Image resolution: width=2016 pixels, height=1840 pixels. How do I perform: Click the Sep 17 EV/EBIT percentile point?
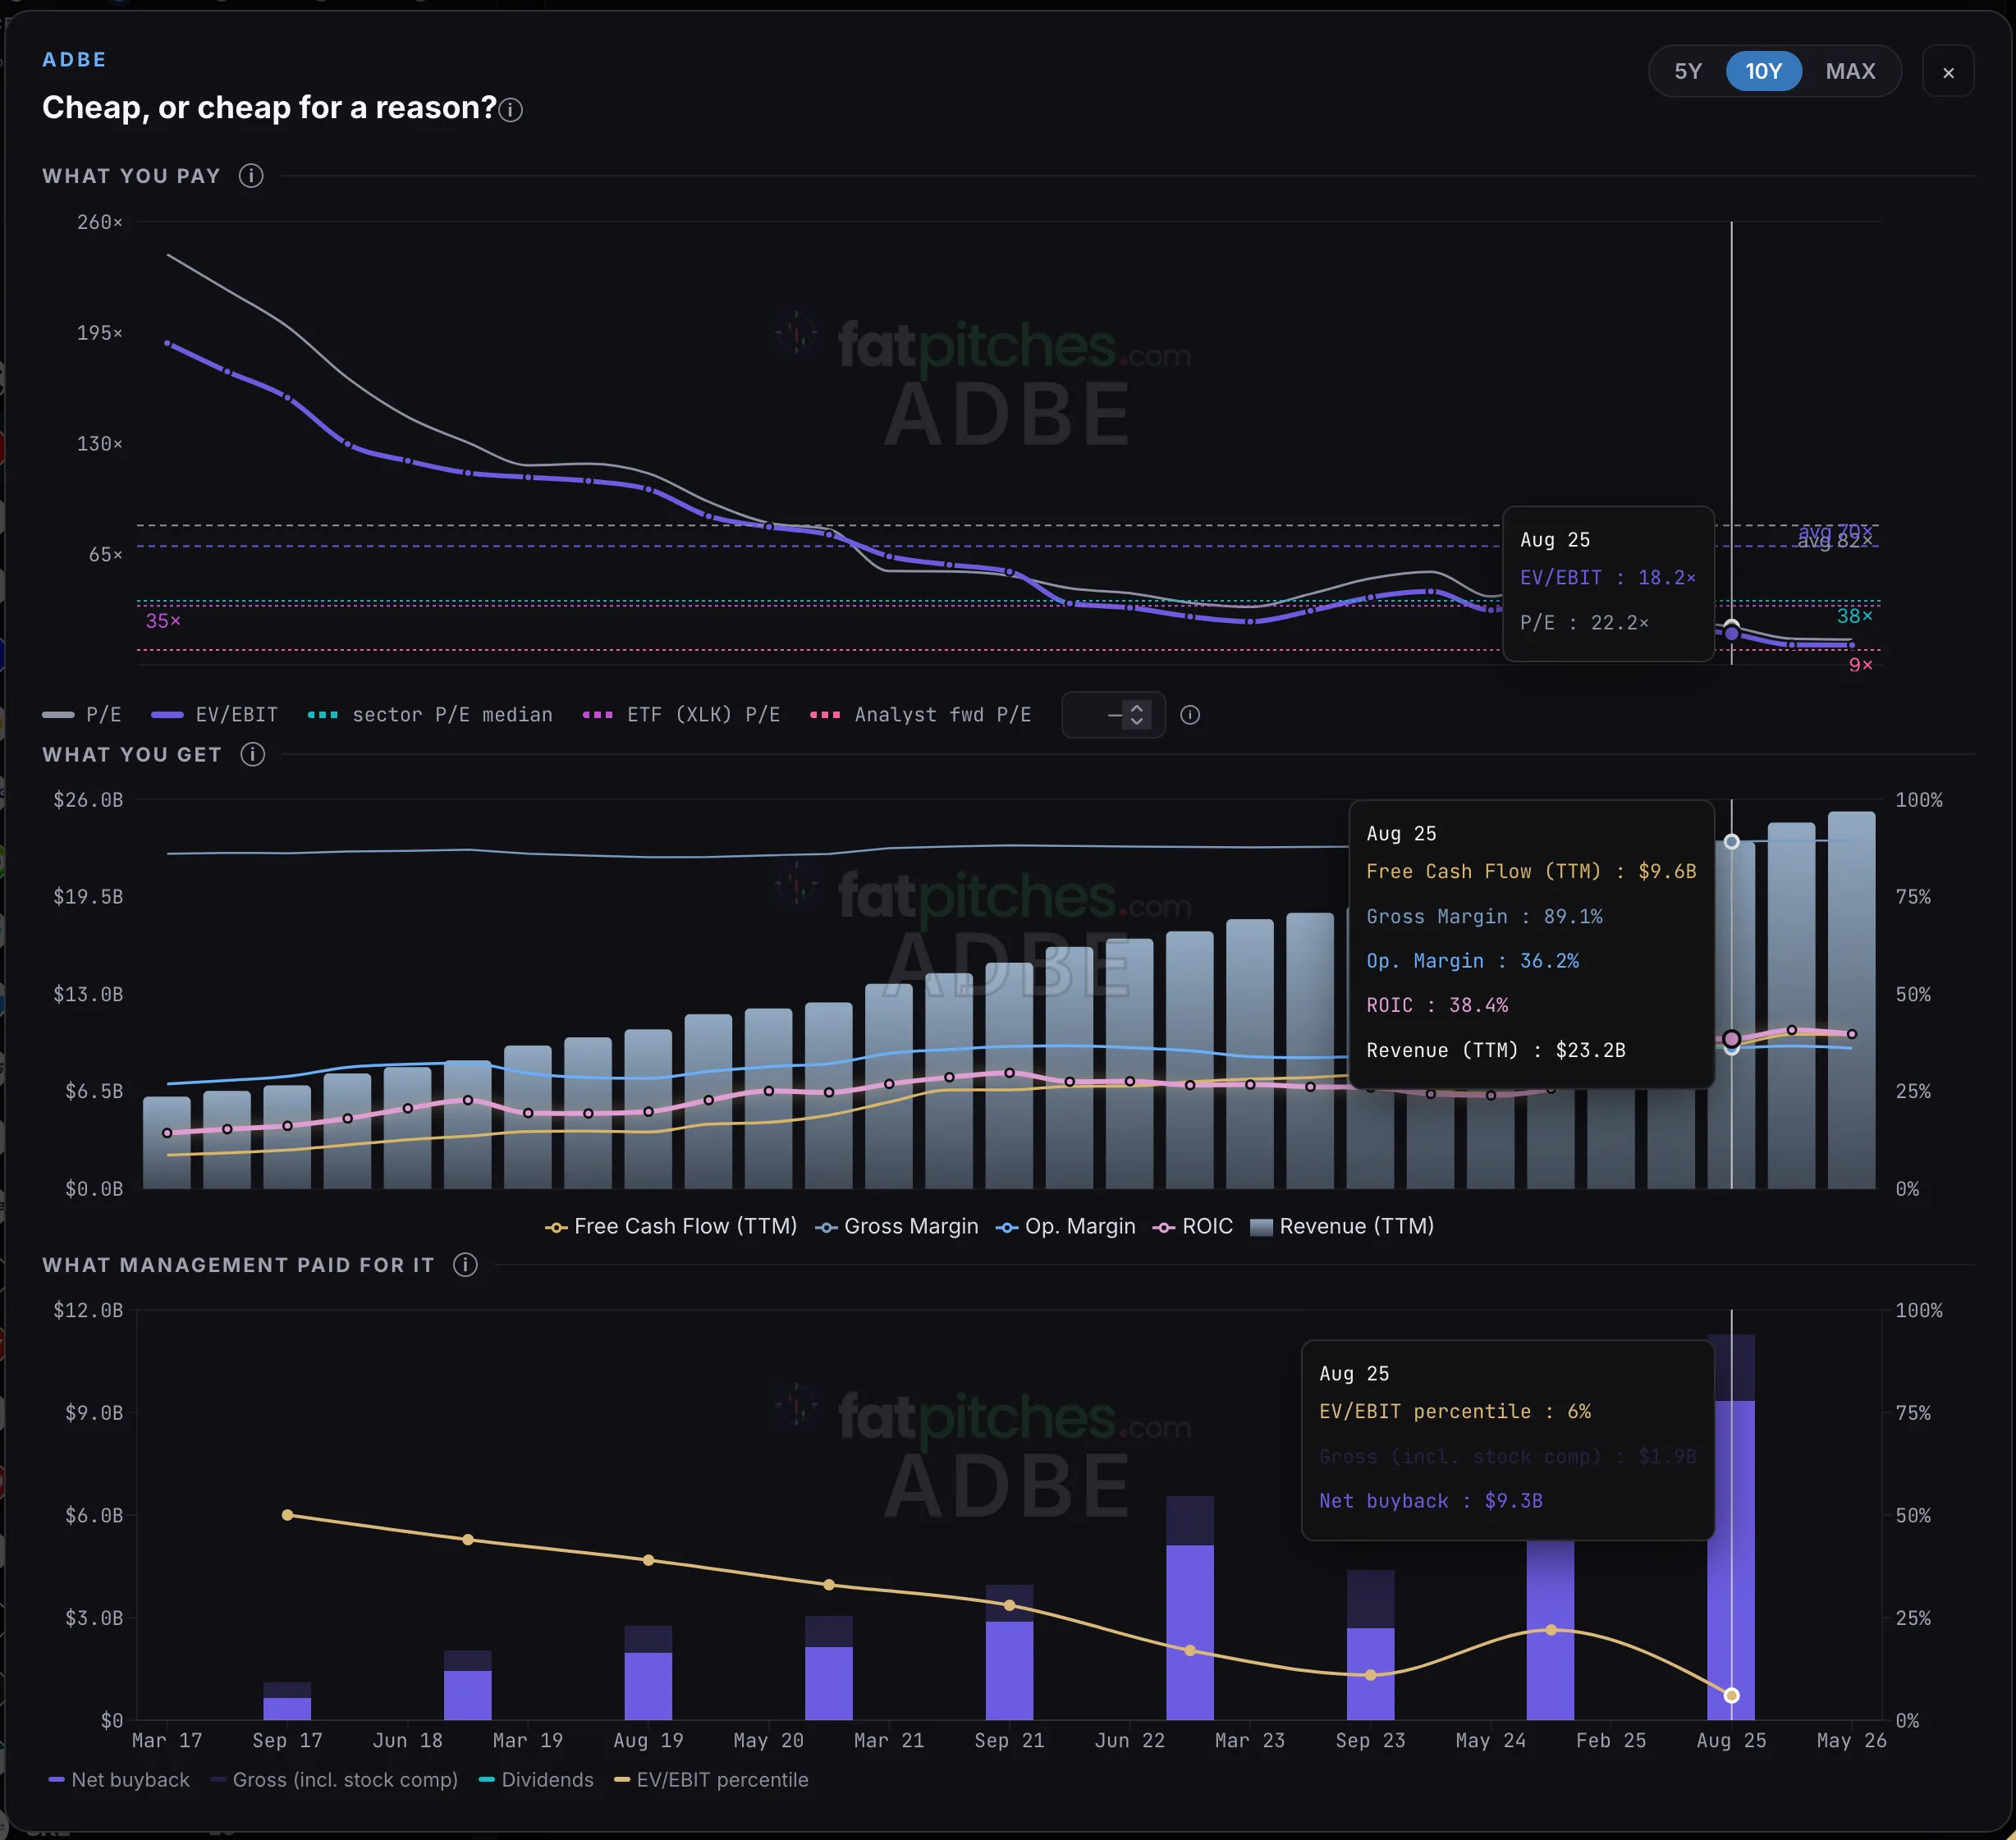point(287,1515)
